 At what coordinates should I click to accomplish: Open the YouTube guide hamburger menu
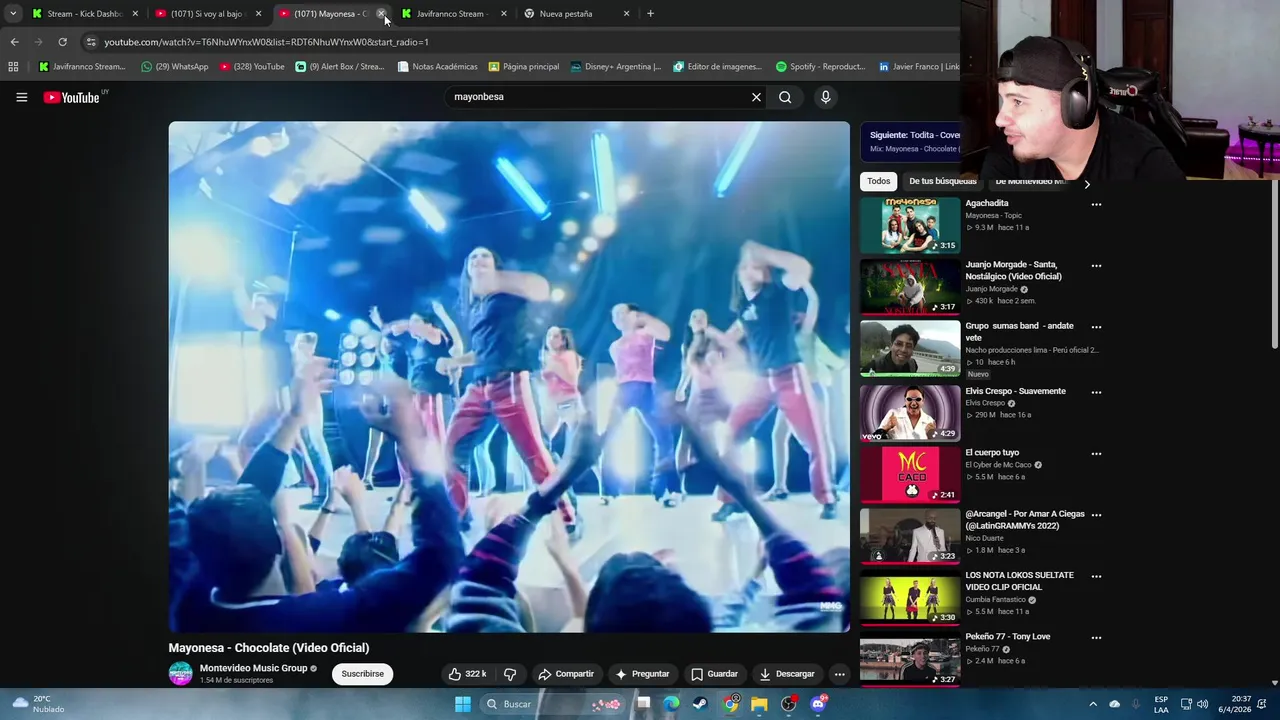click(21, 97)
